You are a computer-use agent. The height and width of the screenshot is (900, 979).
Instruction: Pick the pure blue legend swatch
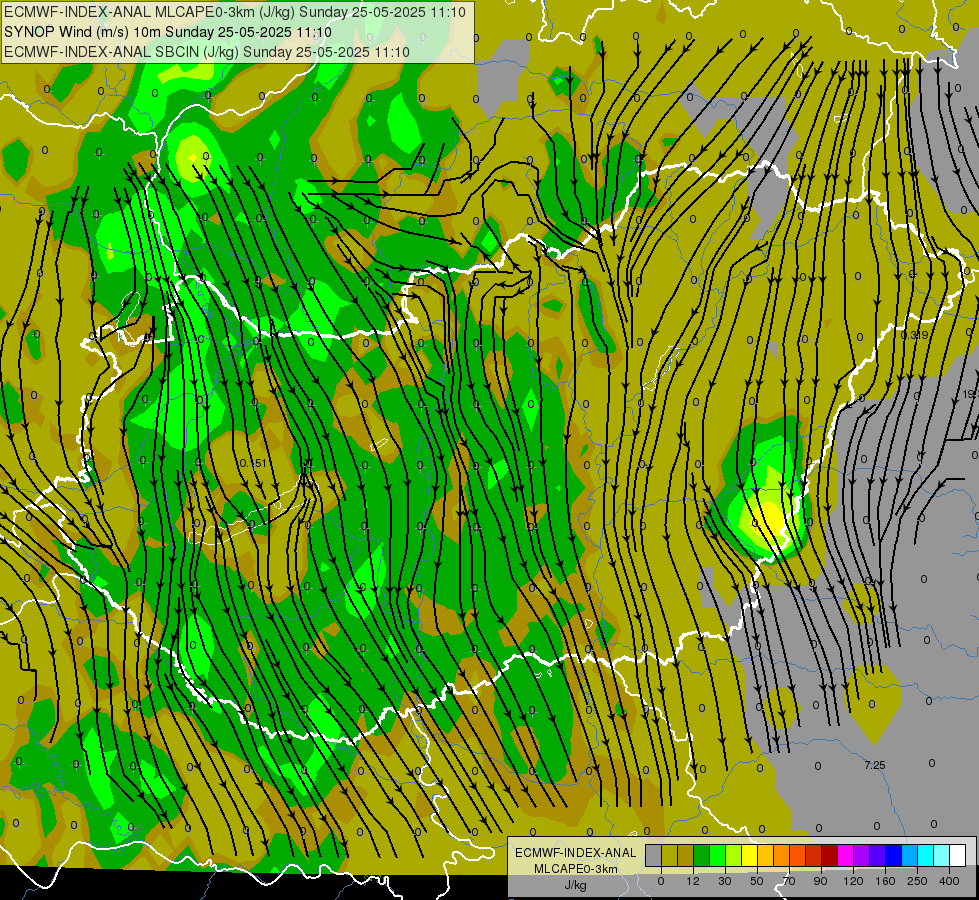[x=893, y=856]
